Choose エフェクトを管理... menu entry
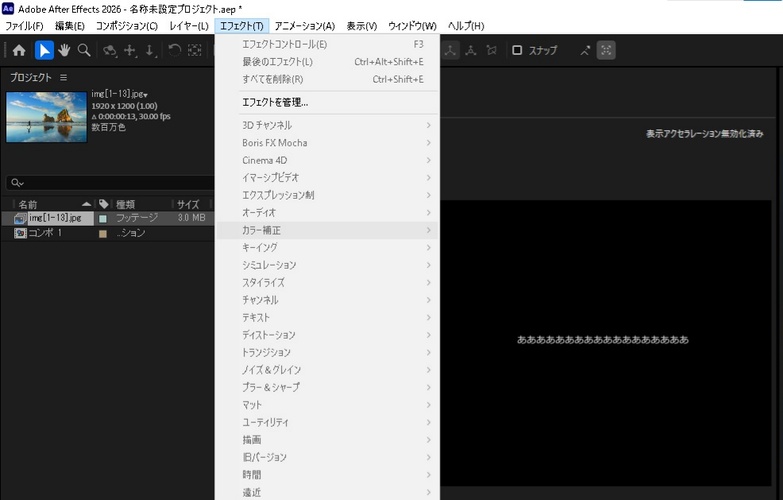This screenshot has width=783, height=500. (327, 102)
